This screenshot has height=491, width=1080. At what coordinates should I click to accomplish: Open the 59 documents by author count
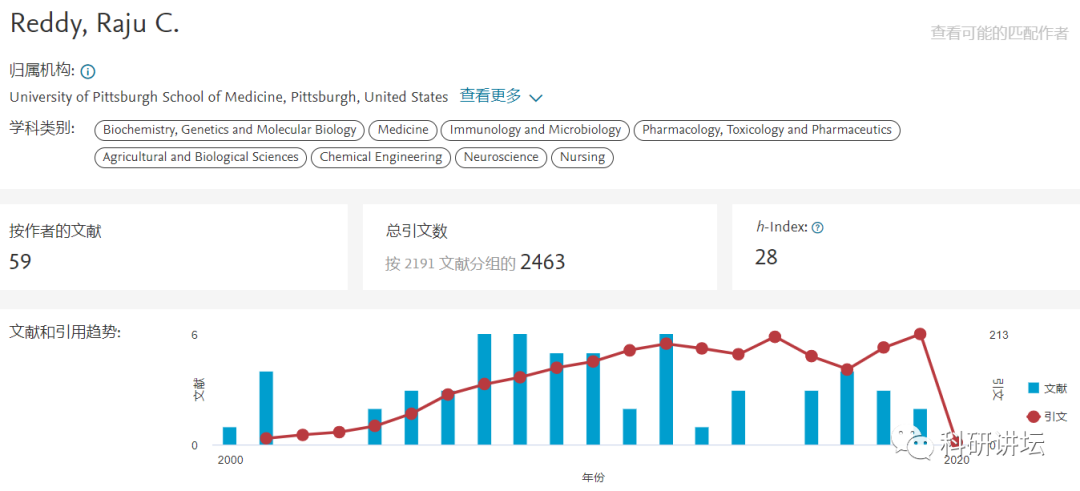click(21, 262)
